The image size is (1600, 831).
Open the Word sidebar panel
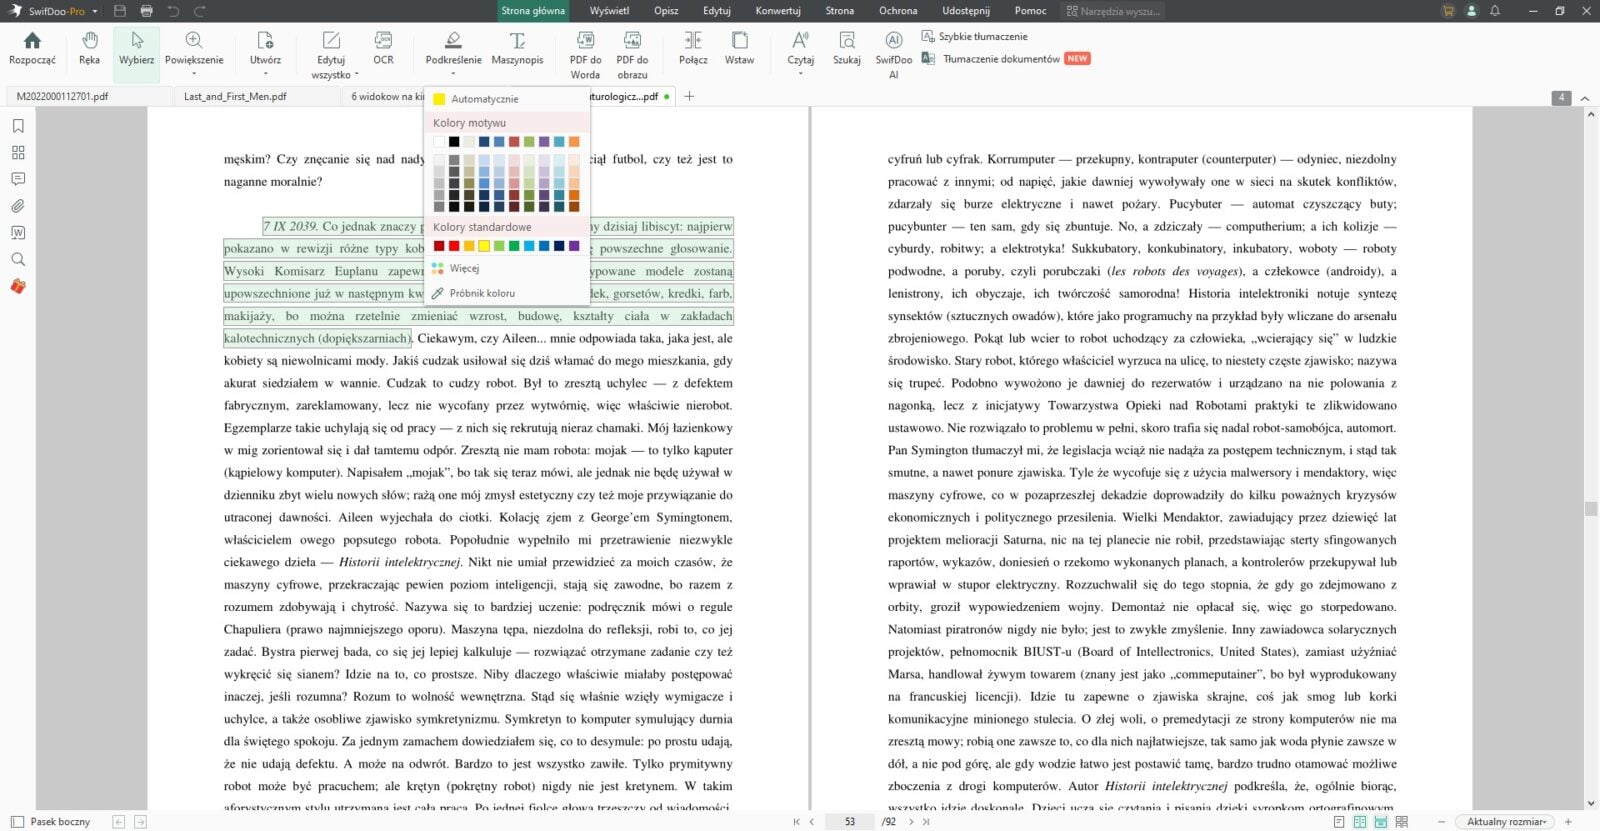pos(18,232)
